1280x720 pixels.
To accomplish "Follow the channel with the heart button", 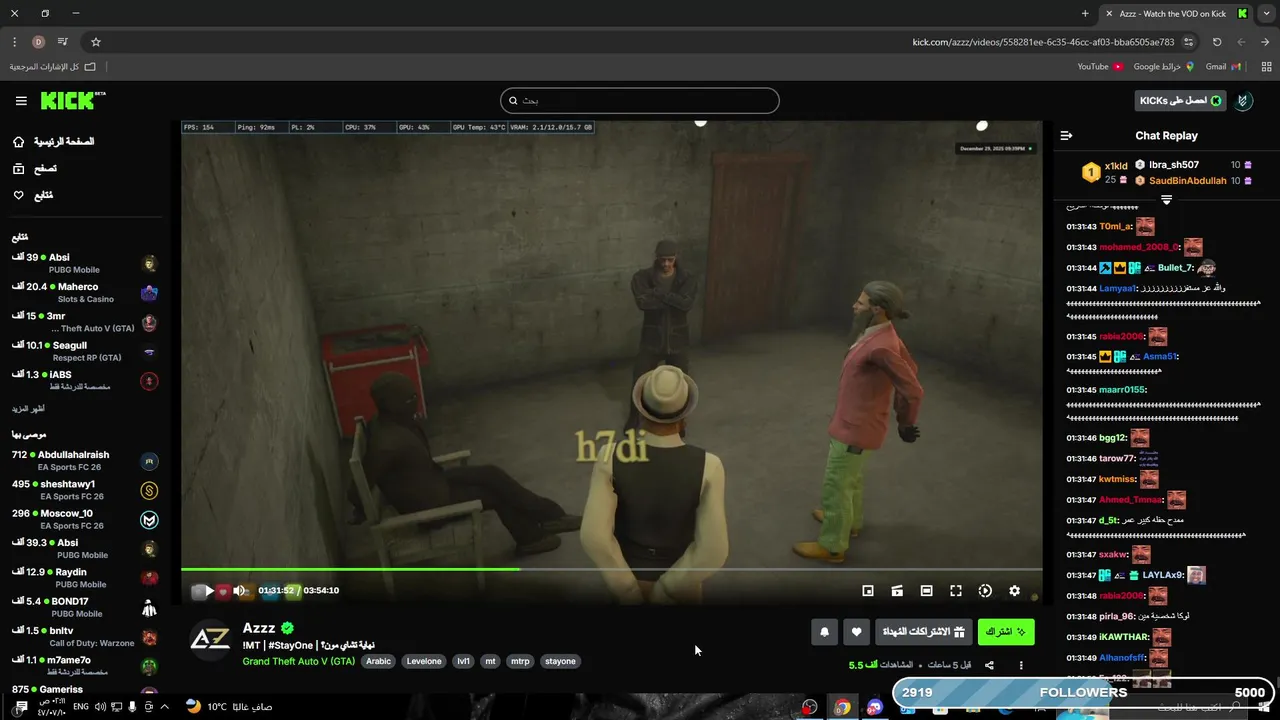I will coord(856,632).
